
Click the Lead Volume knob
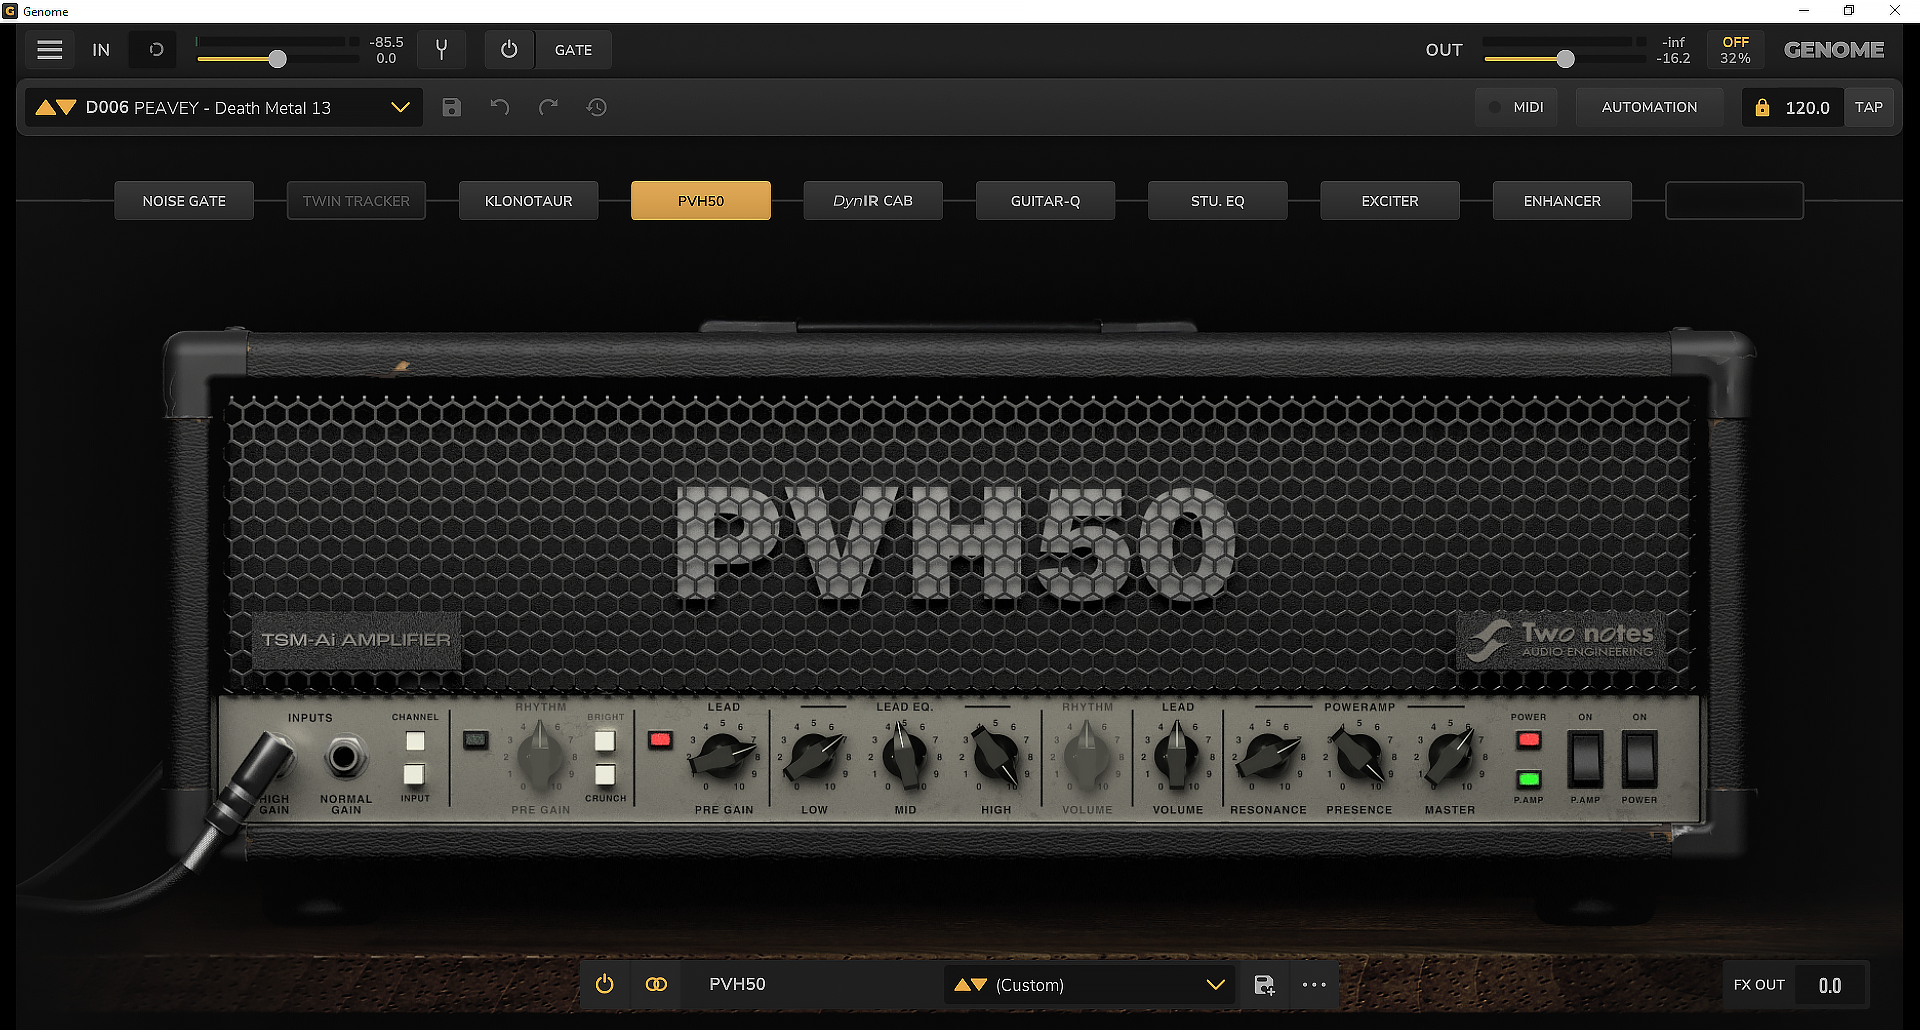click(1178, 758)
